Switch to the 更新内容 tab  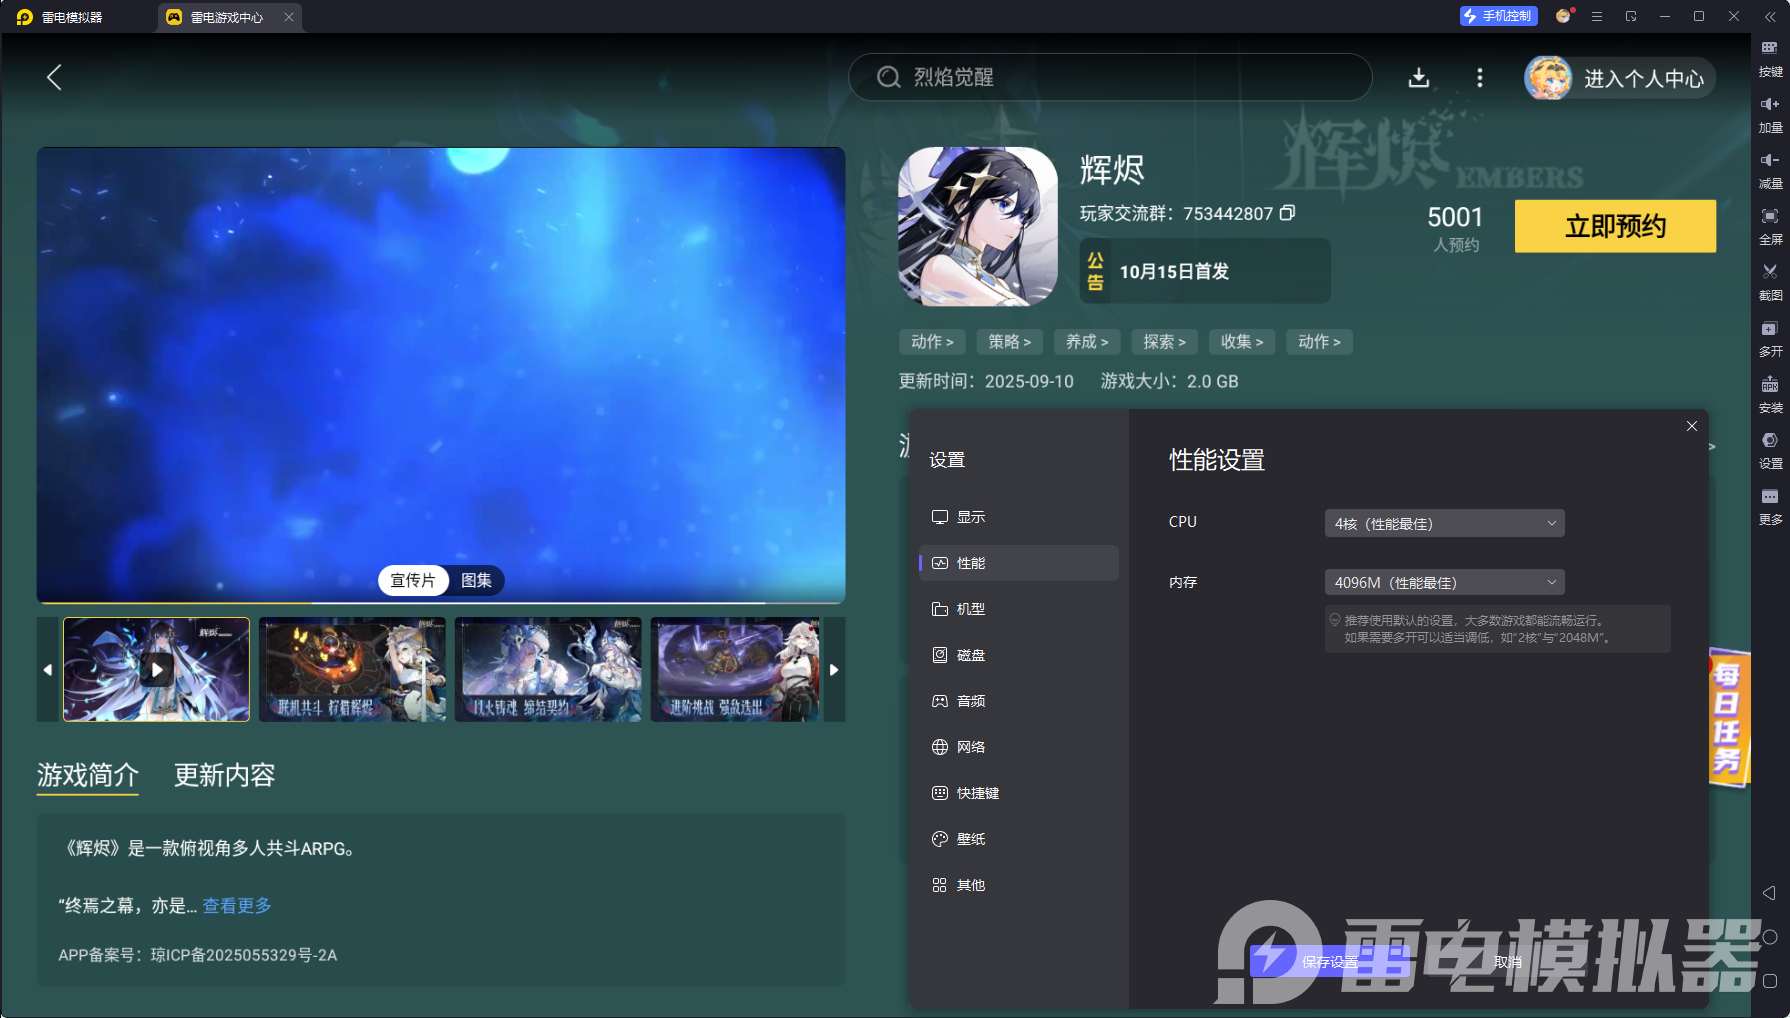pos(224,776)
